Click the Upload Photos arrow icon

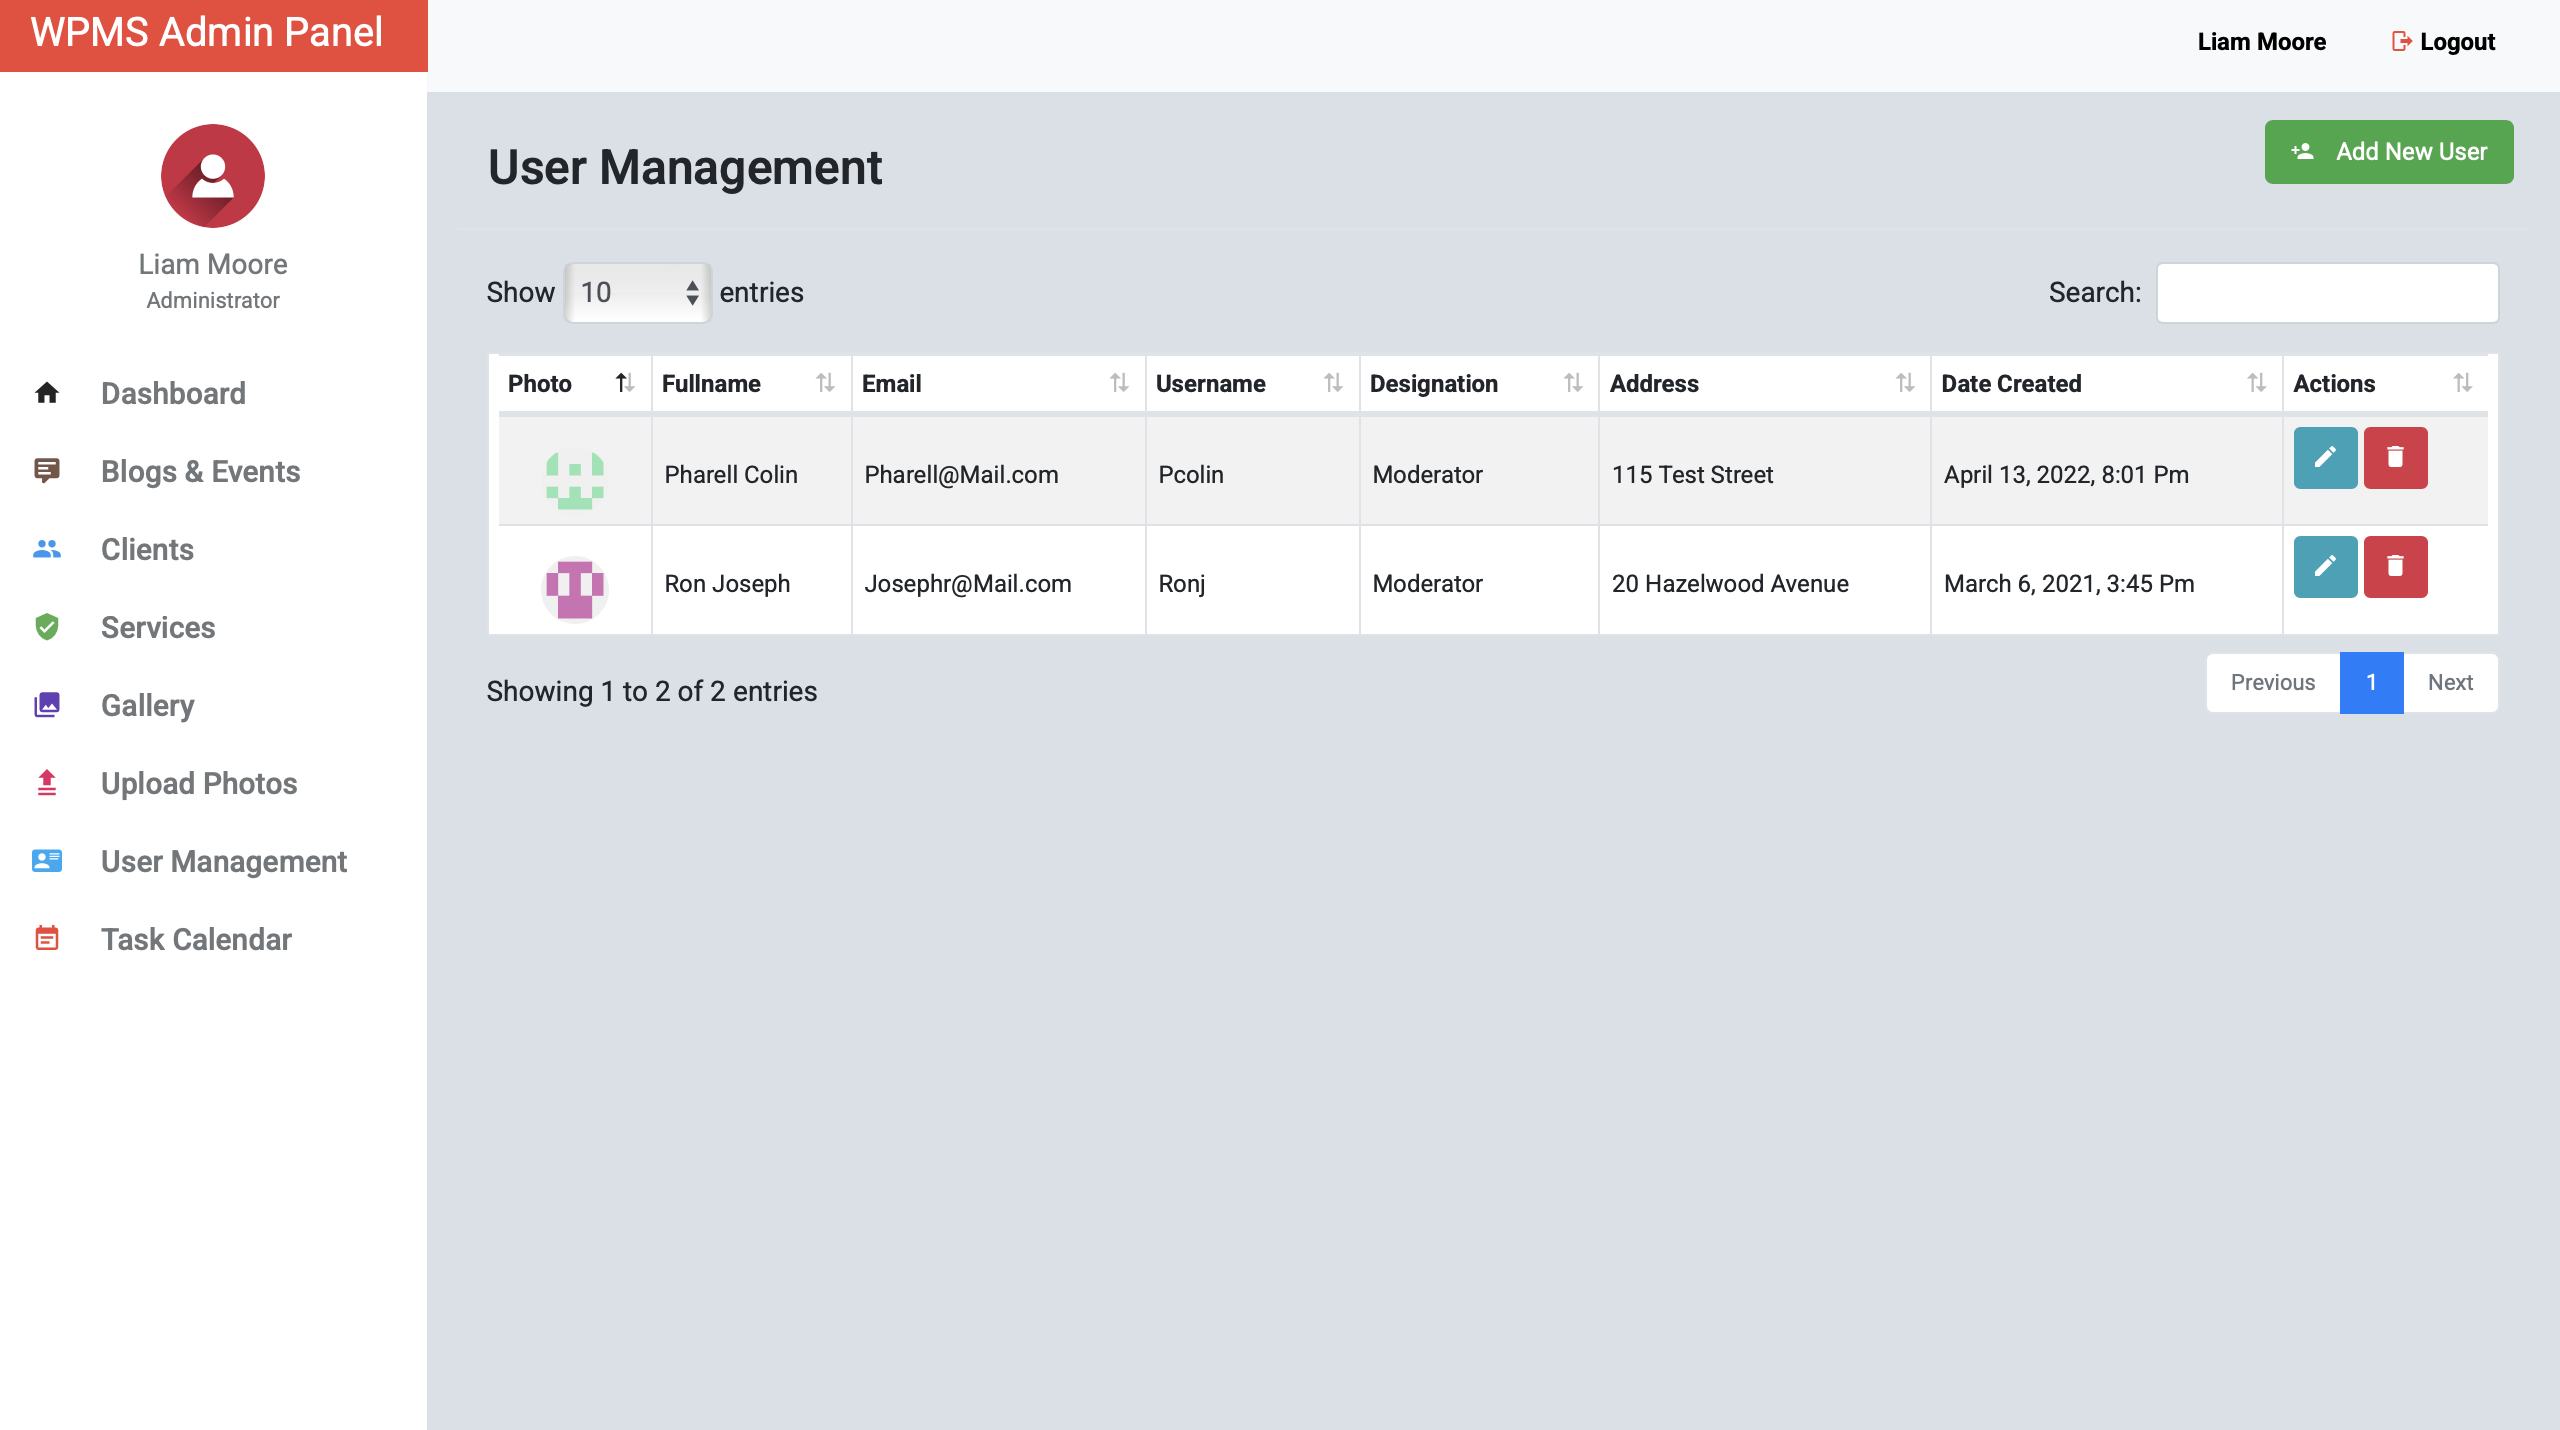tap(47, 783)
